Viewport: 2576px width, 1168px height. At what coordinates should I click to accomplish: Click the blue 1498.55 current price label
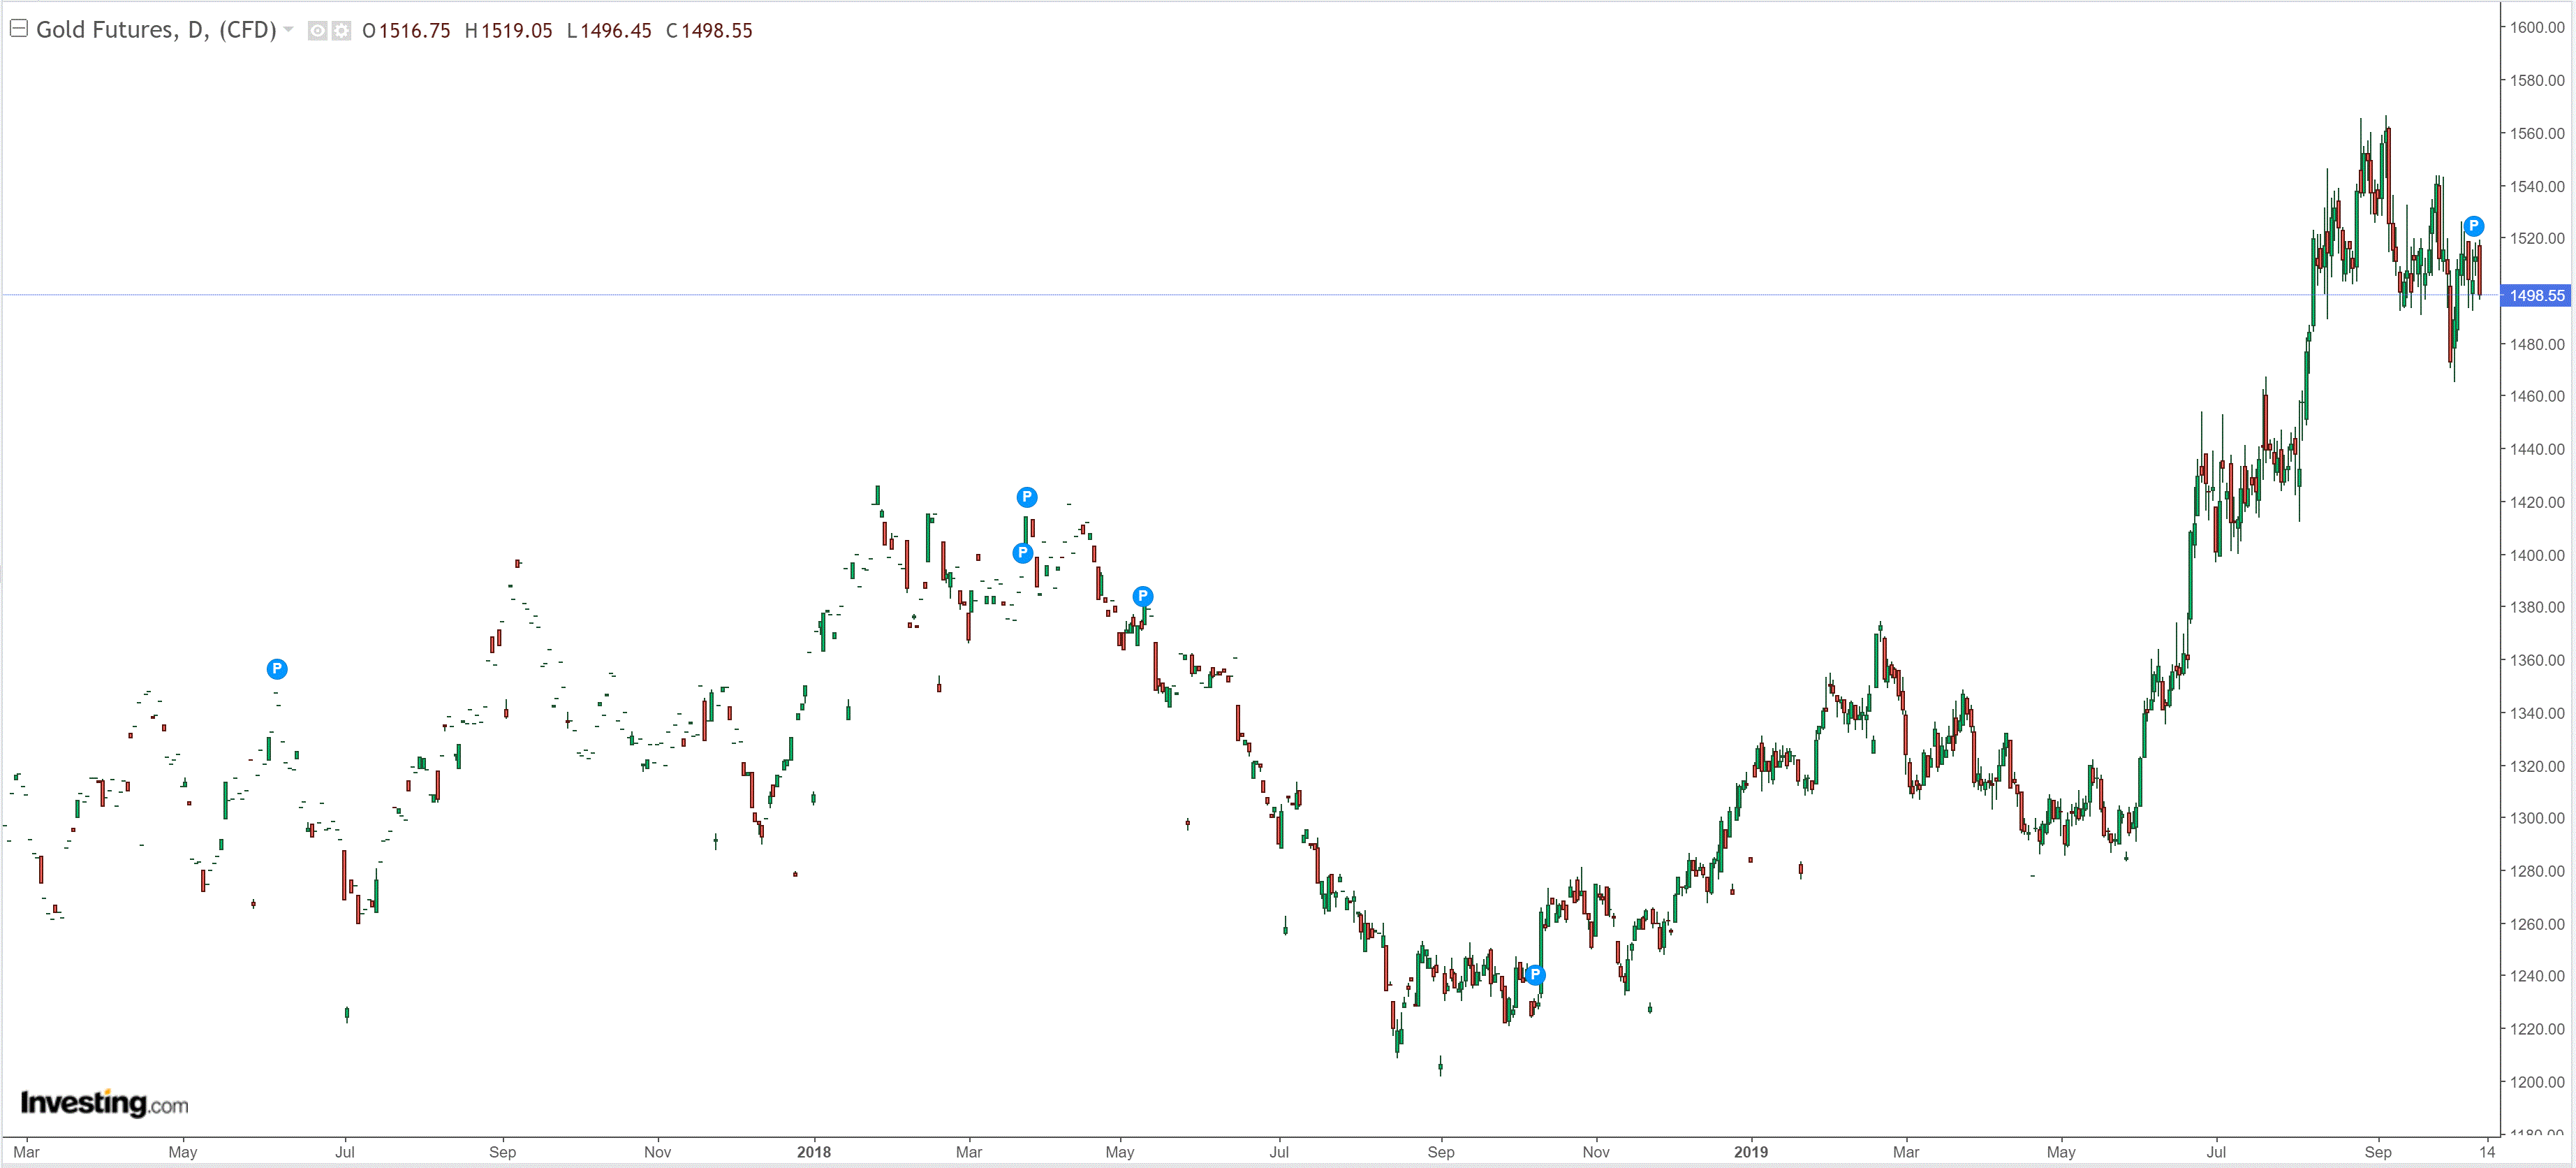2536,296
